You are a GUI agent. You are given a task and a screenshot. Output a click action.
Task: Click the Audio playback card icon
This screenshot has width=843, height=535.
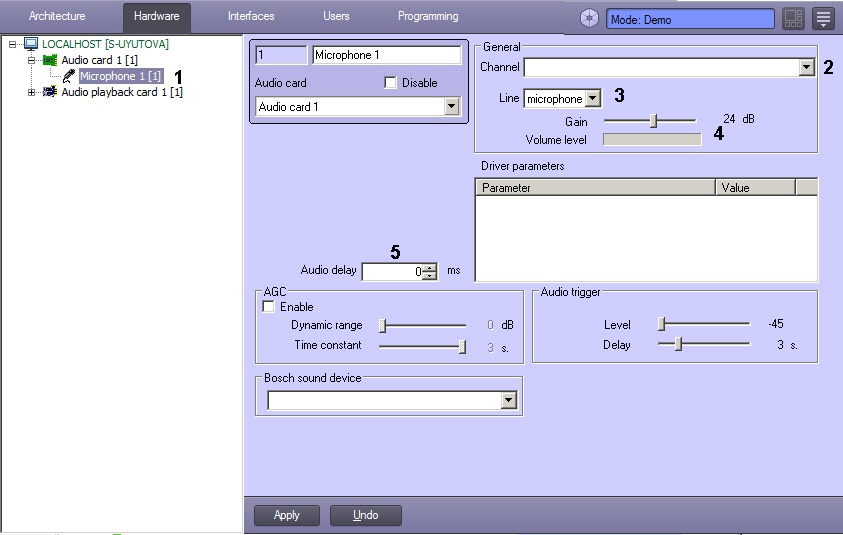(50, 92)
